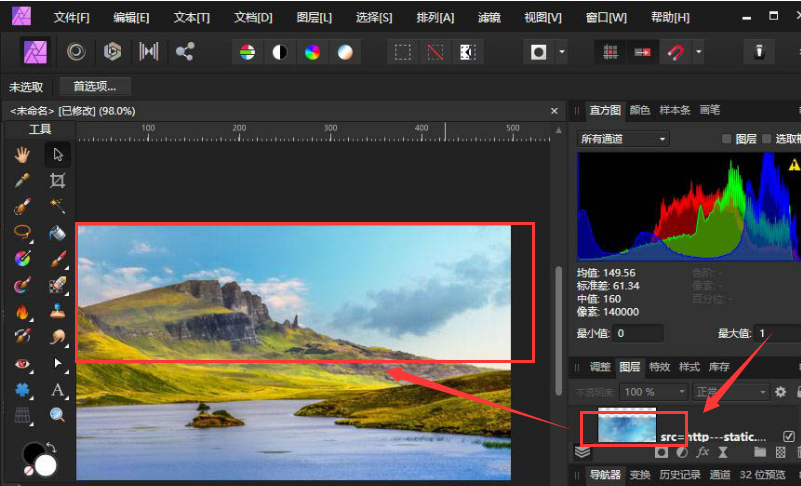Select the Undo Brush tool
801x486 pixels.
(22, 337)
